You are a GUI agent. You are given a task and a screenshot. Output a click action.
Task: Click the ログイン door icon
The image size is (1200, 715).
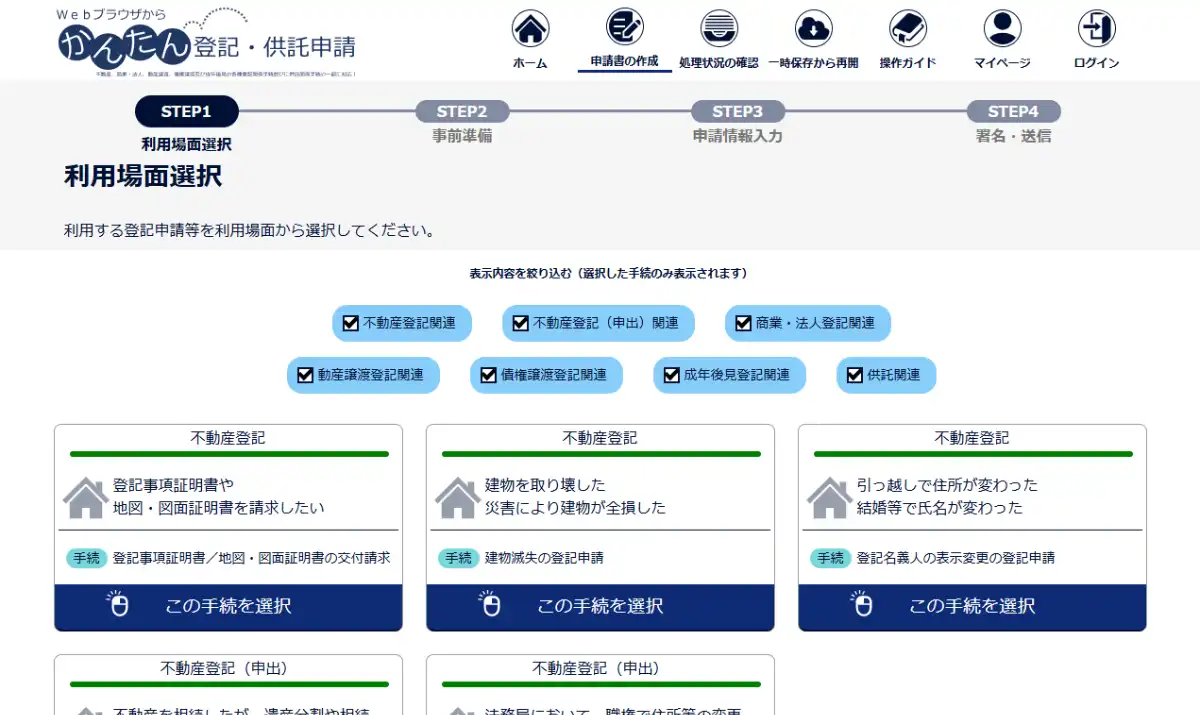pos(1097,28)
